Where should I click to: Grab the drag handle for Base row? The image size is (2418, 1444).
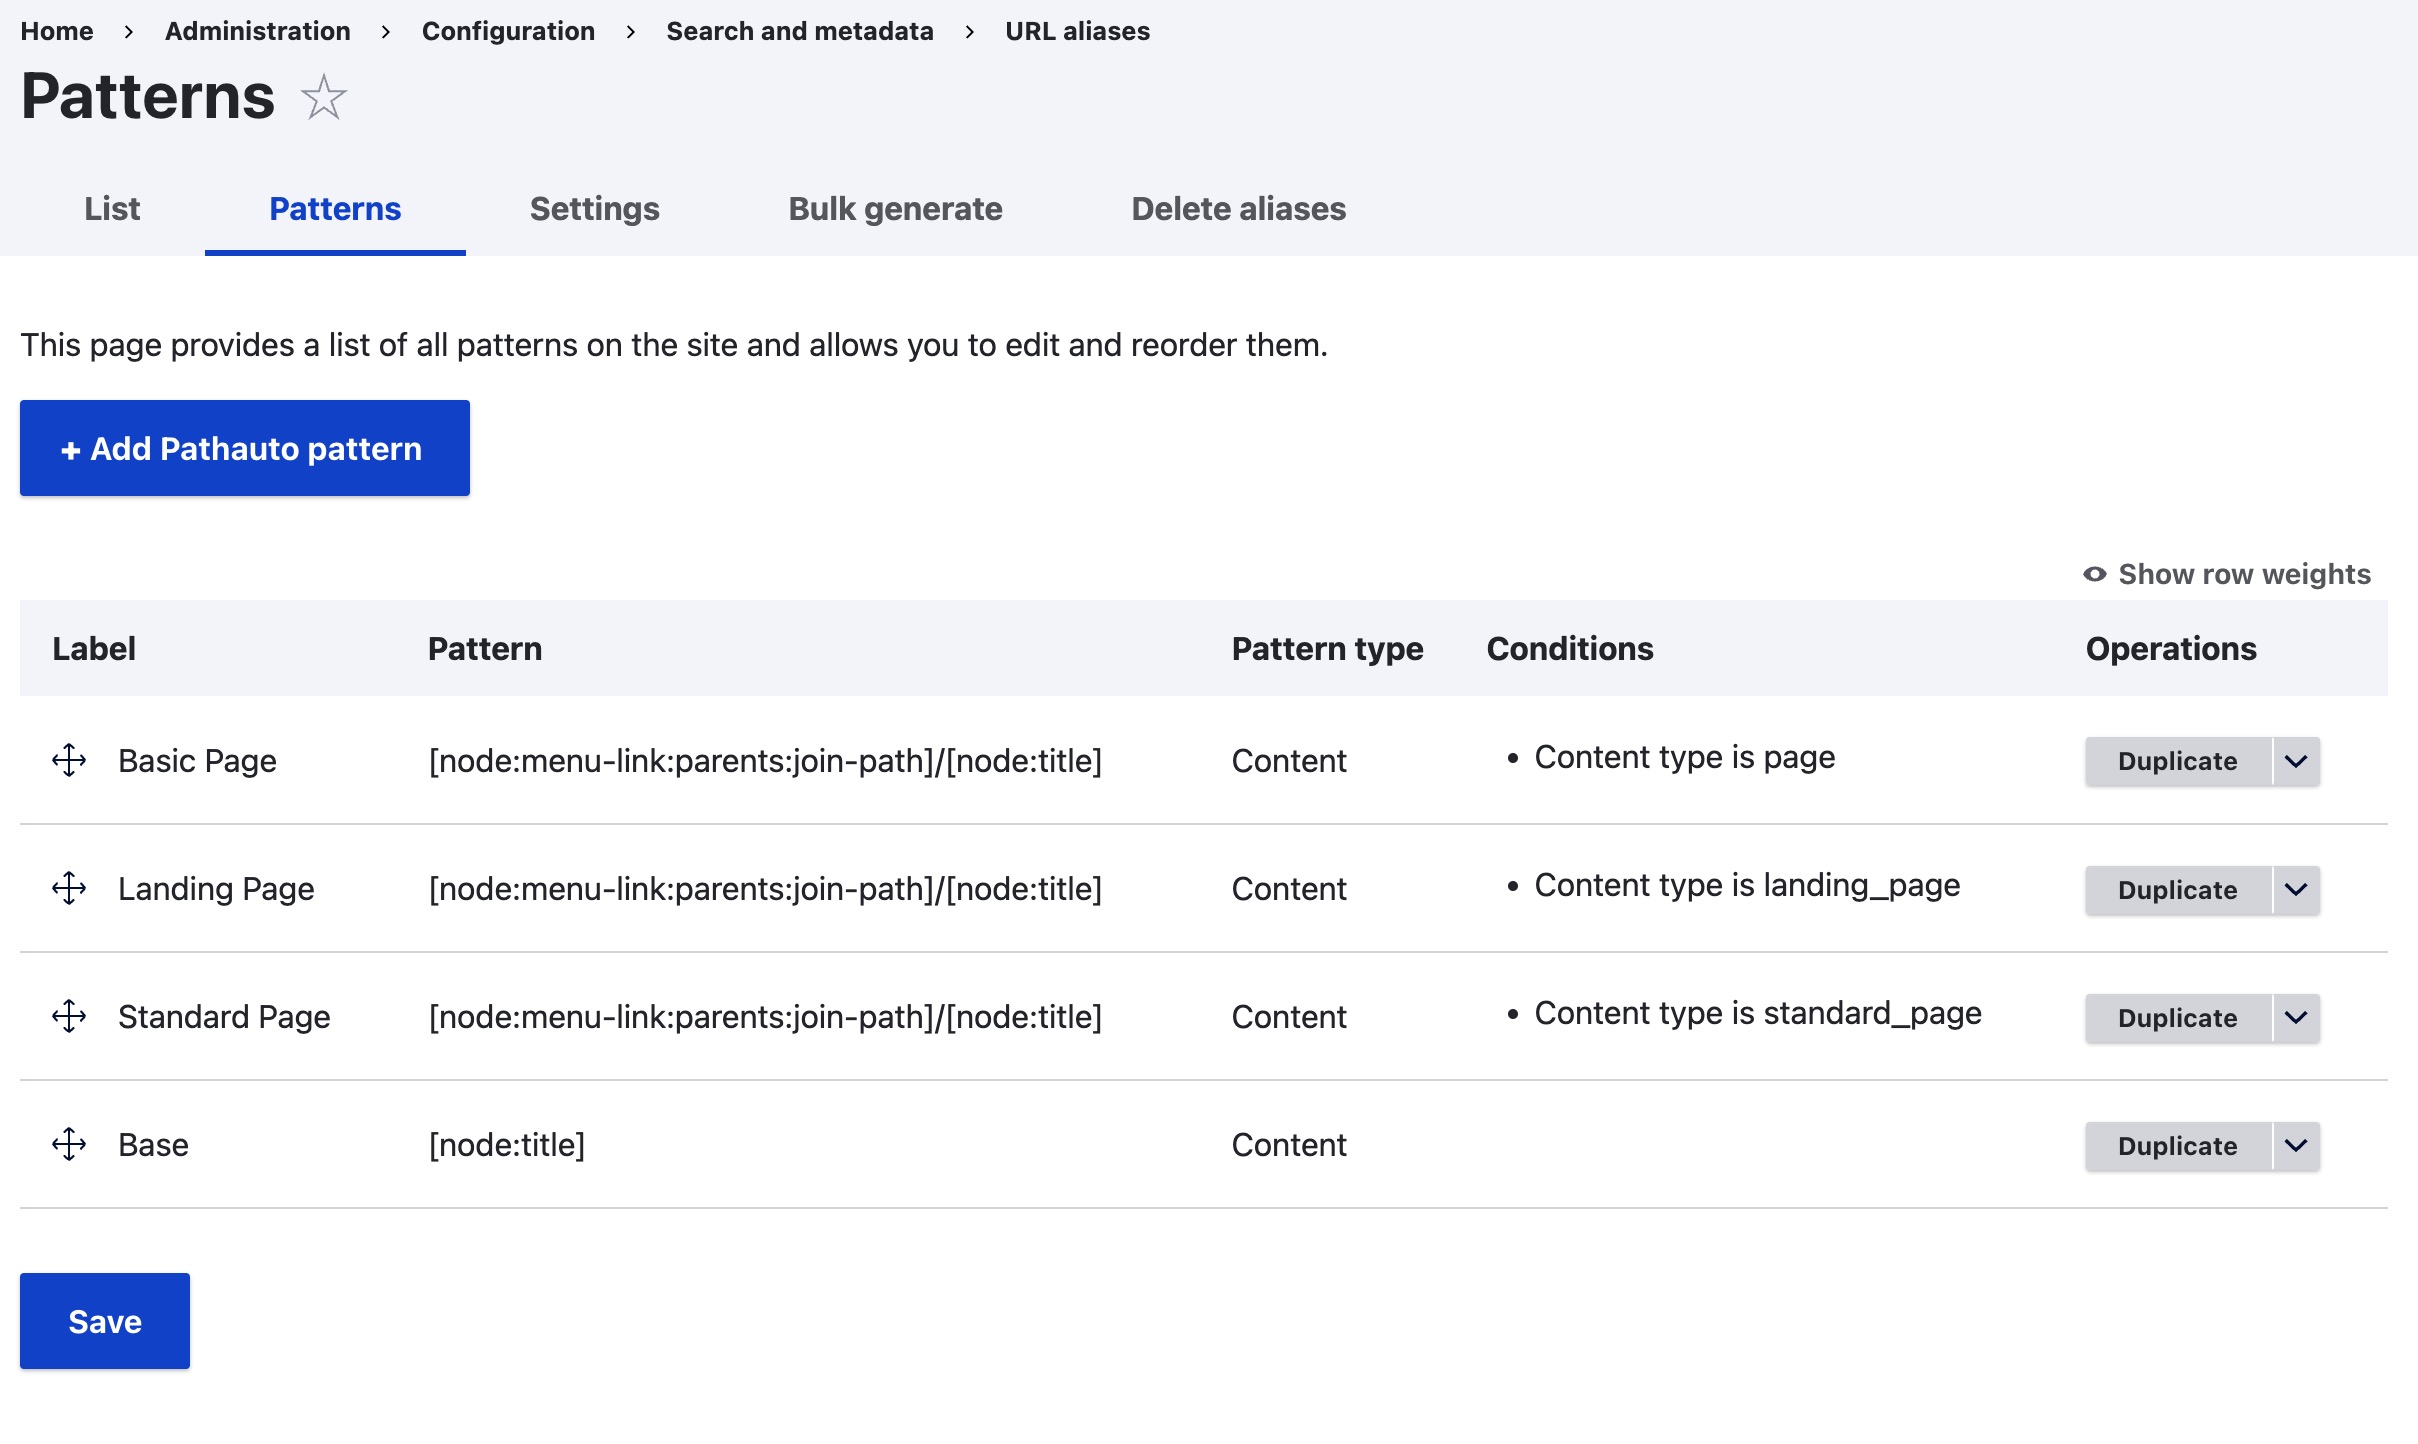[x=69, y=1144]
